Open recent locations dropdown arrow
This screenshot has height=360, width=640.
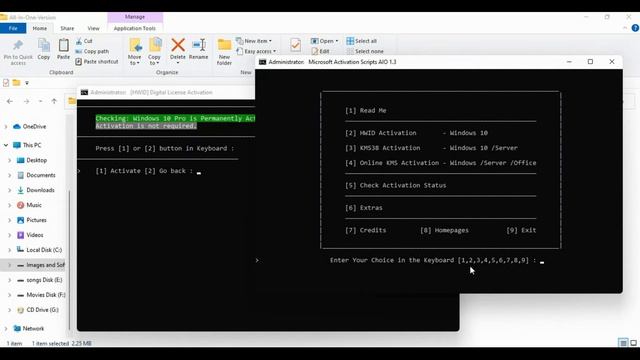(x=40, y=101)
